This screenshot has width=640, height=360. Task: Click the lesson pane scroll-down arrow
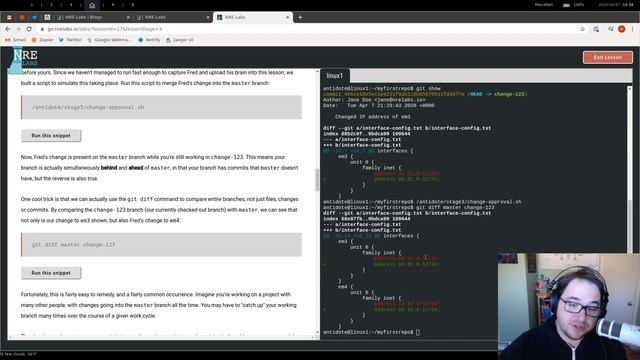pos(318,333)
